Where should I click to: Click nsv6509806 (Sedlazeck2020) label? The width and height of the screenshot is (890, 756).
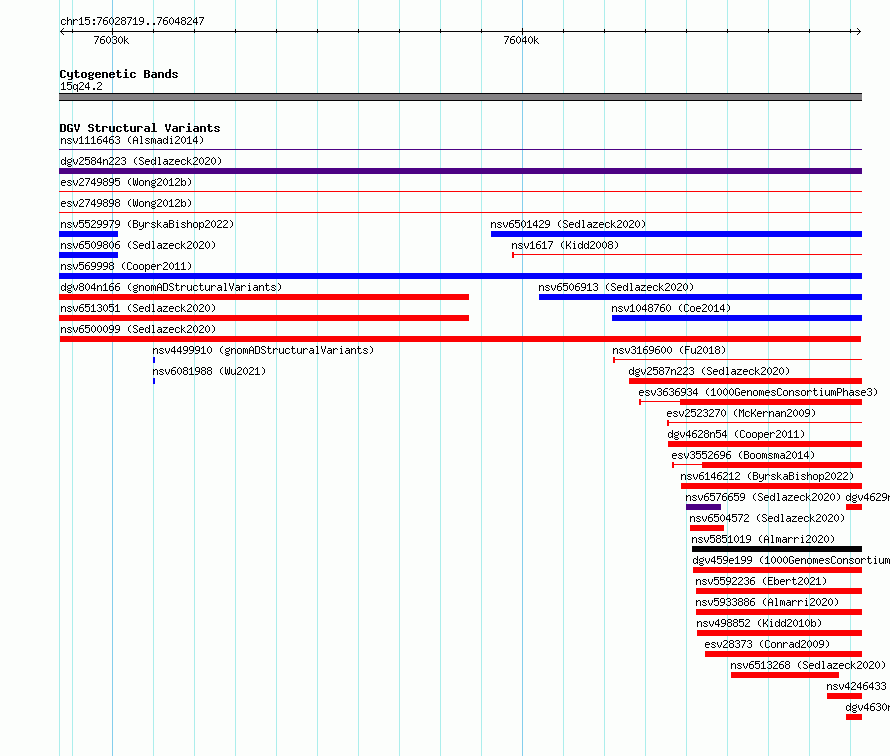click(138, 245)
